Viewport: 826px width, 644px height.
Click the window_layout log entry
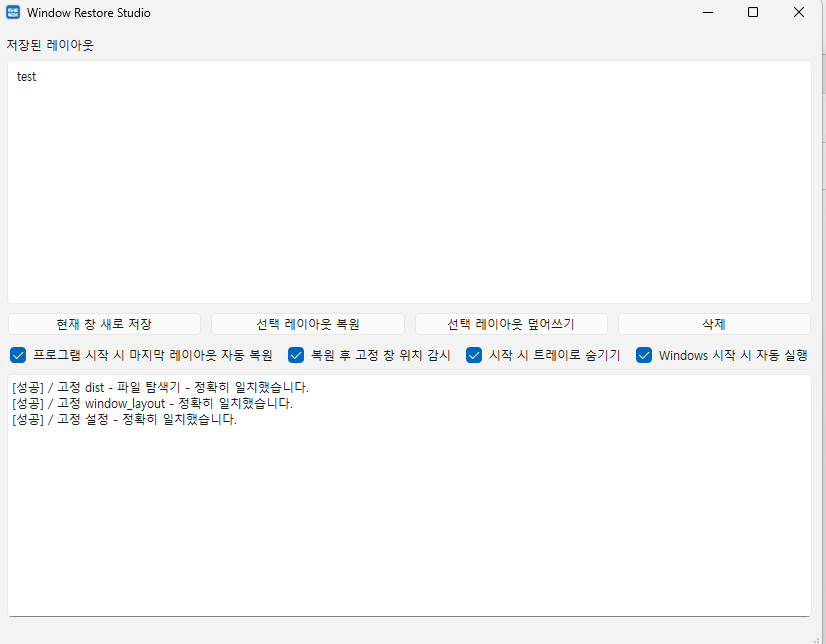(x=152, y=403)
